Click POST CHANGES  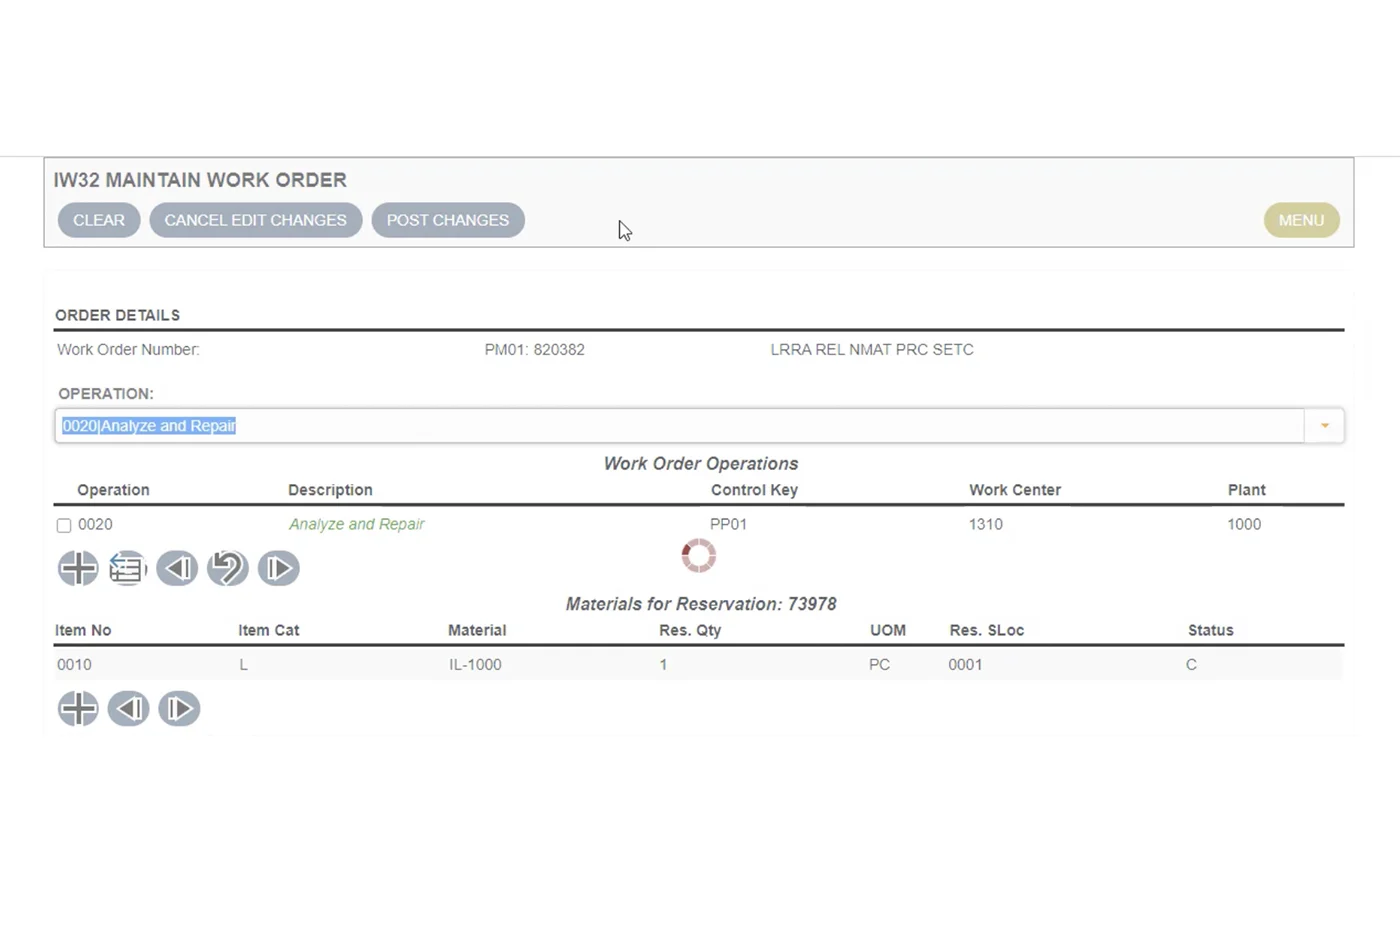pos(448,220)
